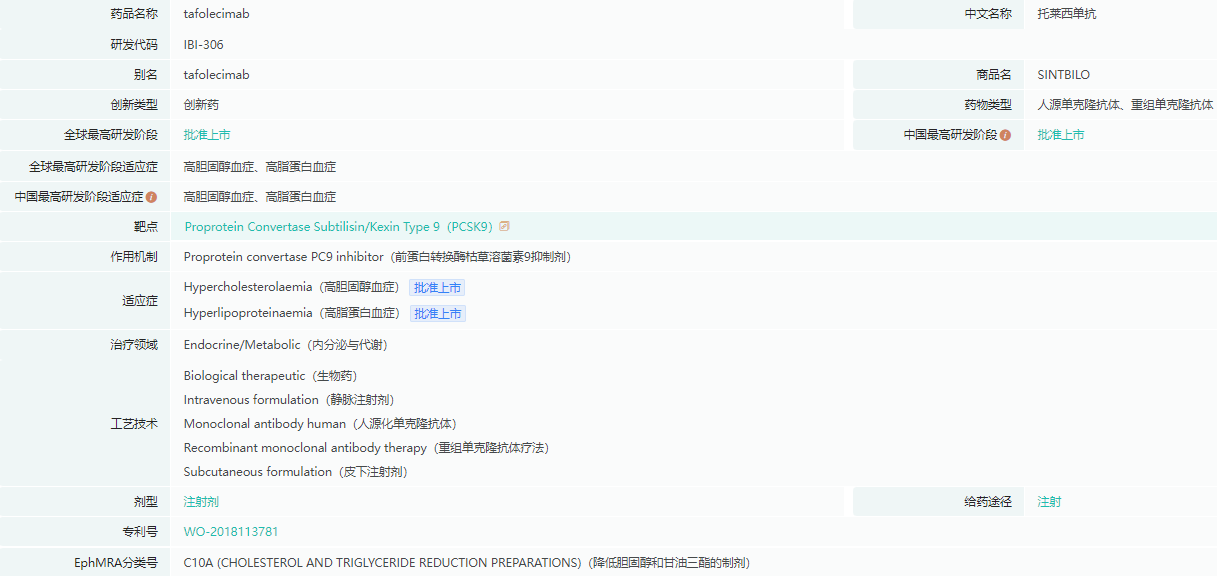Image resolution: width=1217 pixels, height=576 pixels.
Task: Click the EphMRA分类号 field label
Action: click(116, 563)
